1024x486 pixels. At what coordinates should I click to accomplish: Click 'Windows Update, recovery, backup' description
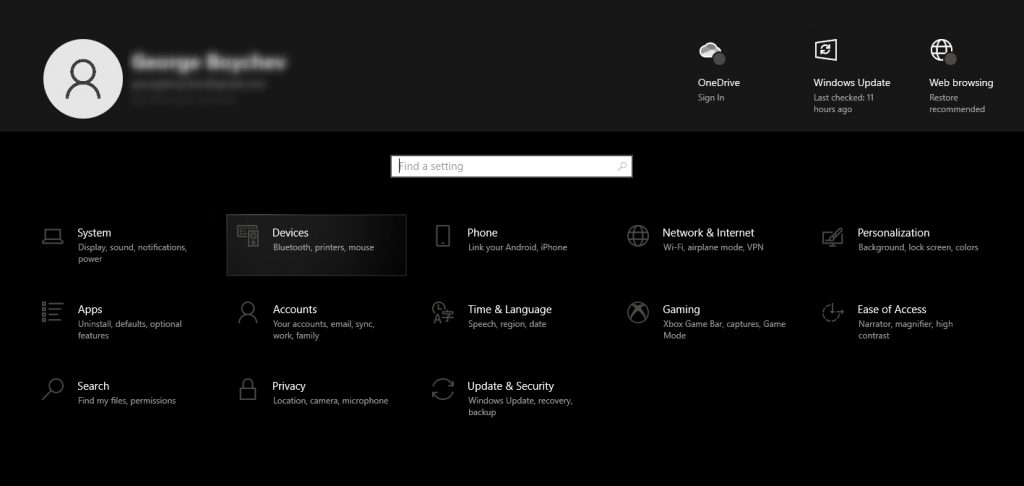coord(520,407)
